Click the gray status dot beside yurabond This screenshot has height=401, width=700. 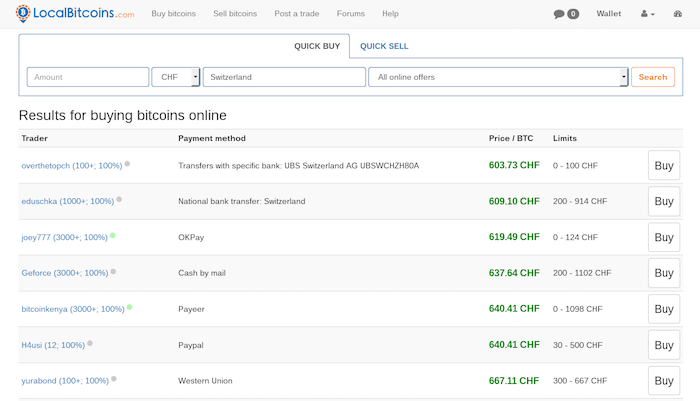(114, 379)
